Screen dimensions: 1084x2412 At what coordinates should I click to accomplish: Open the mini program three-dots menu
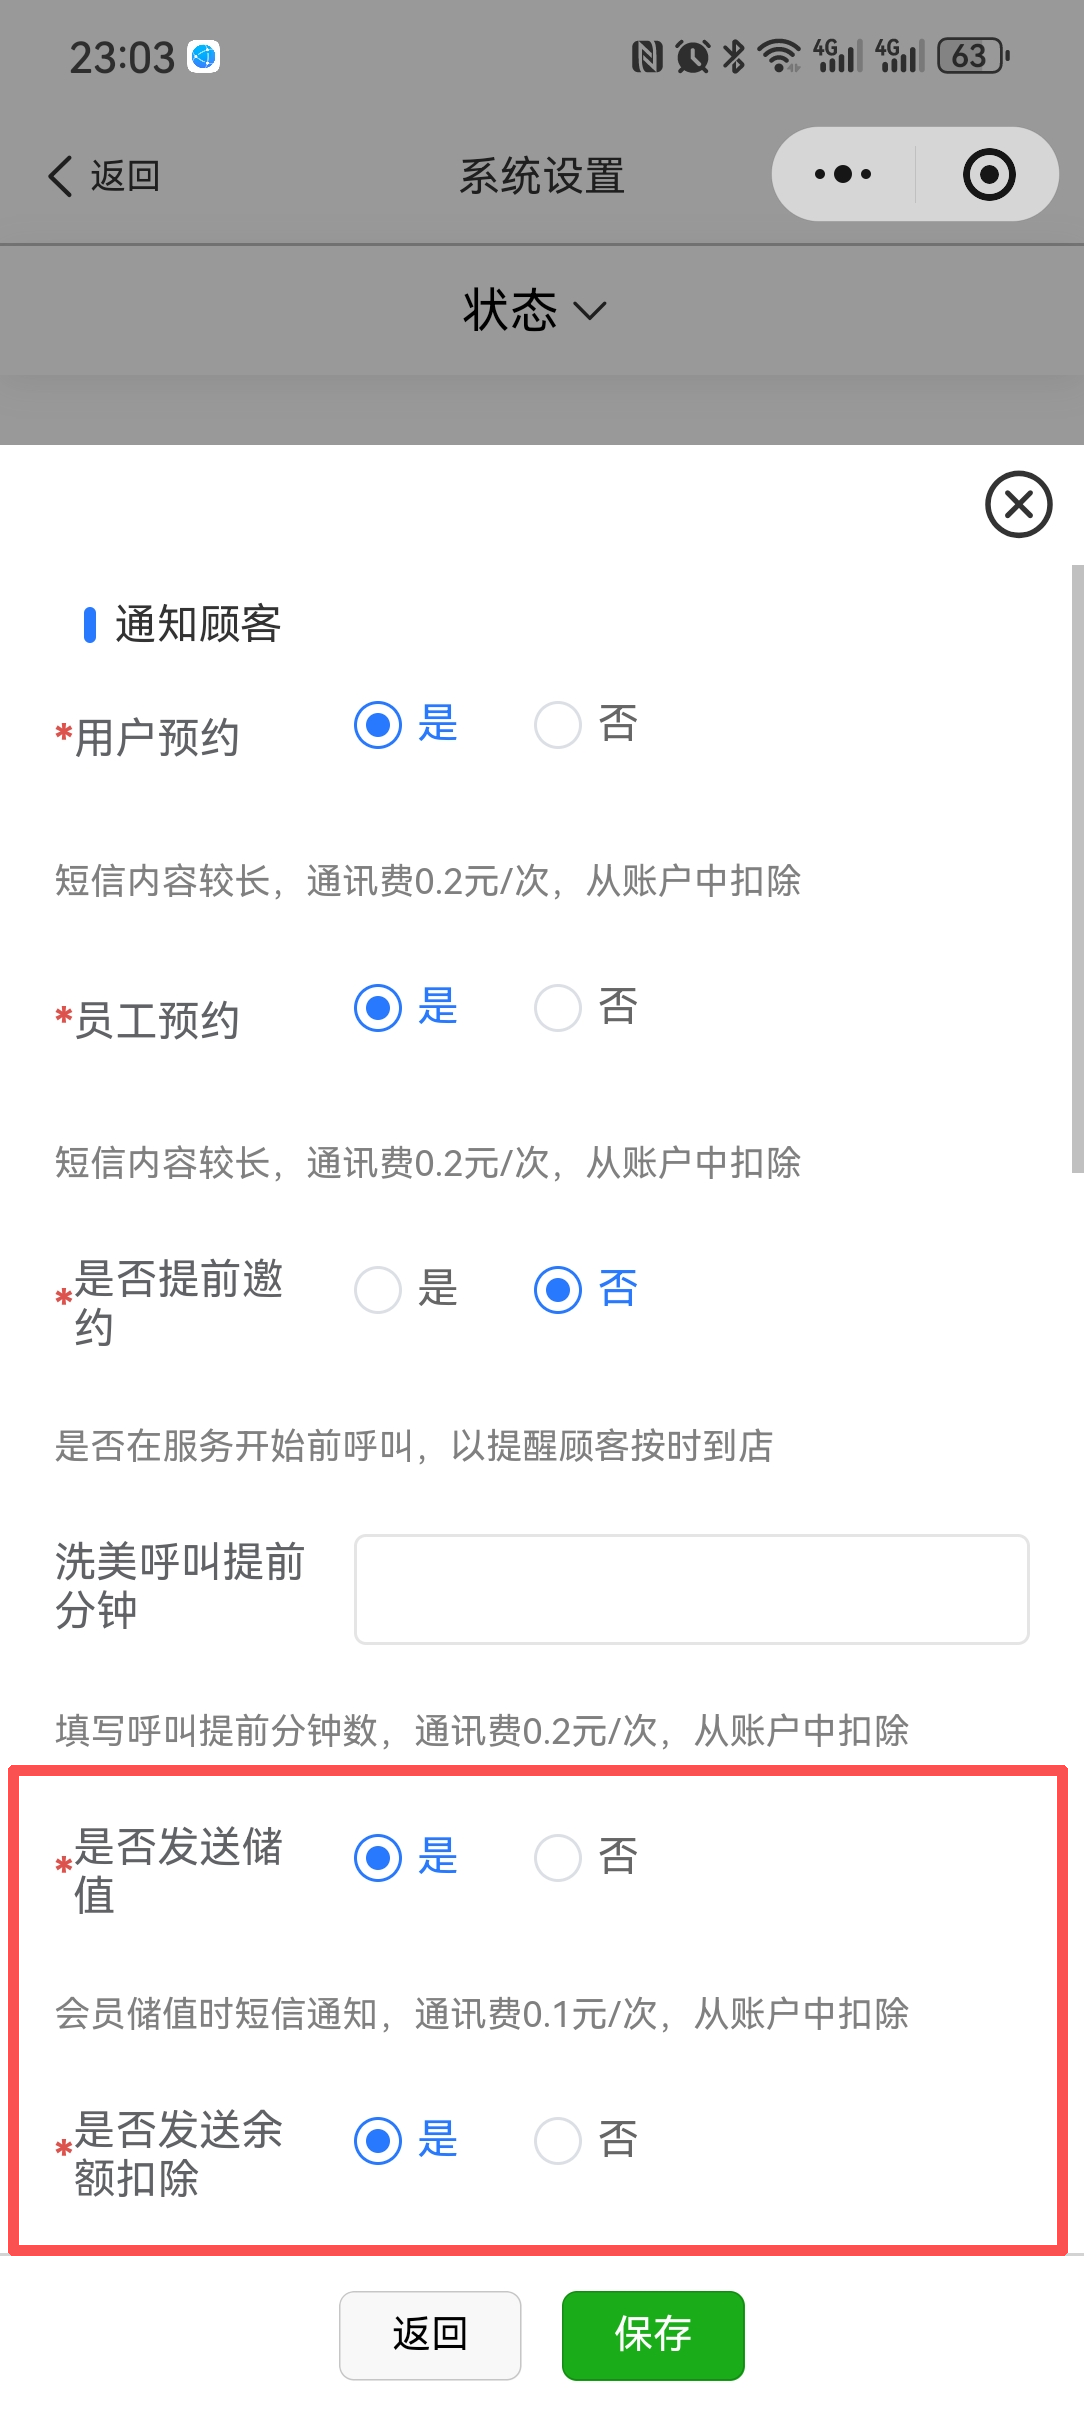tap(843, 175)
